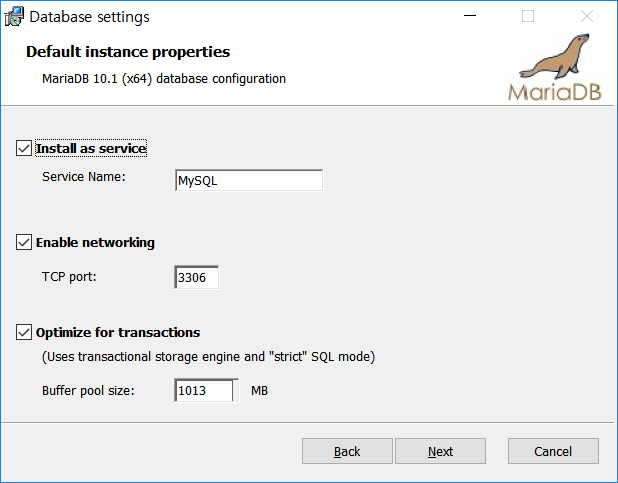This screenshot has width=618, height=483.
Task: Click the "TCP port:" label
Action: pyautogui.click(x=69, y=277)
